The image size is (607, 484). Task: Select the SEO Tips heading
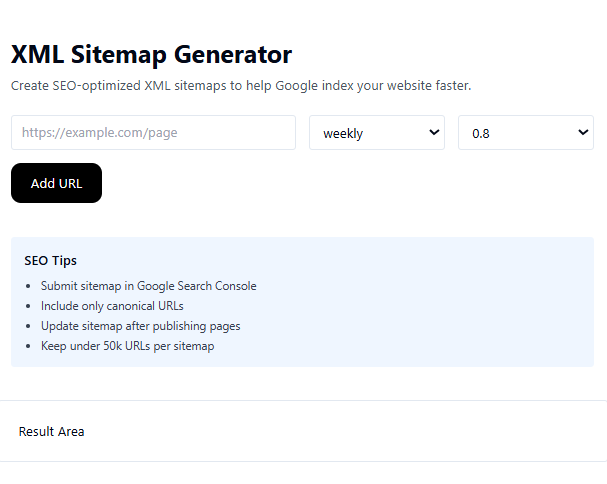[x=50, y=261]
